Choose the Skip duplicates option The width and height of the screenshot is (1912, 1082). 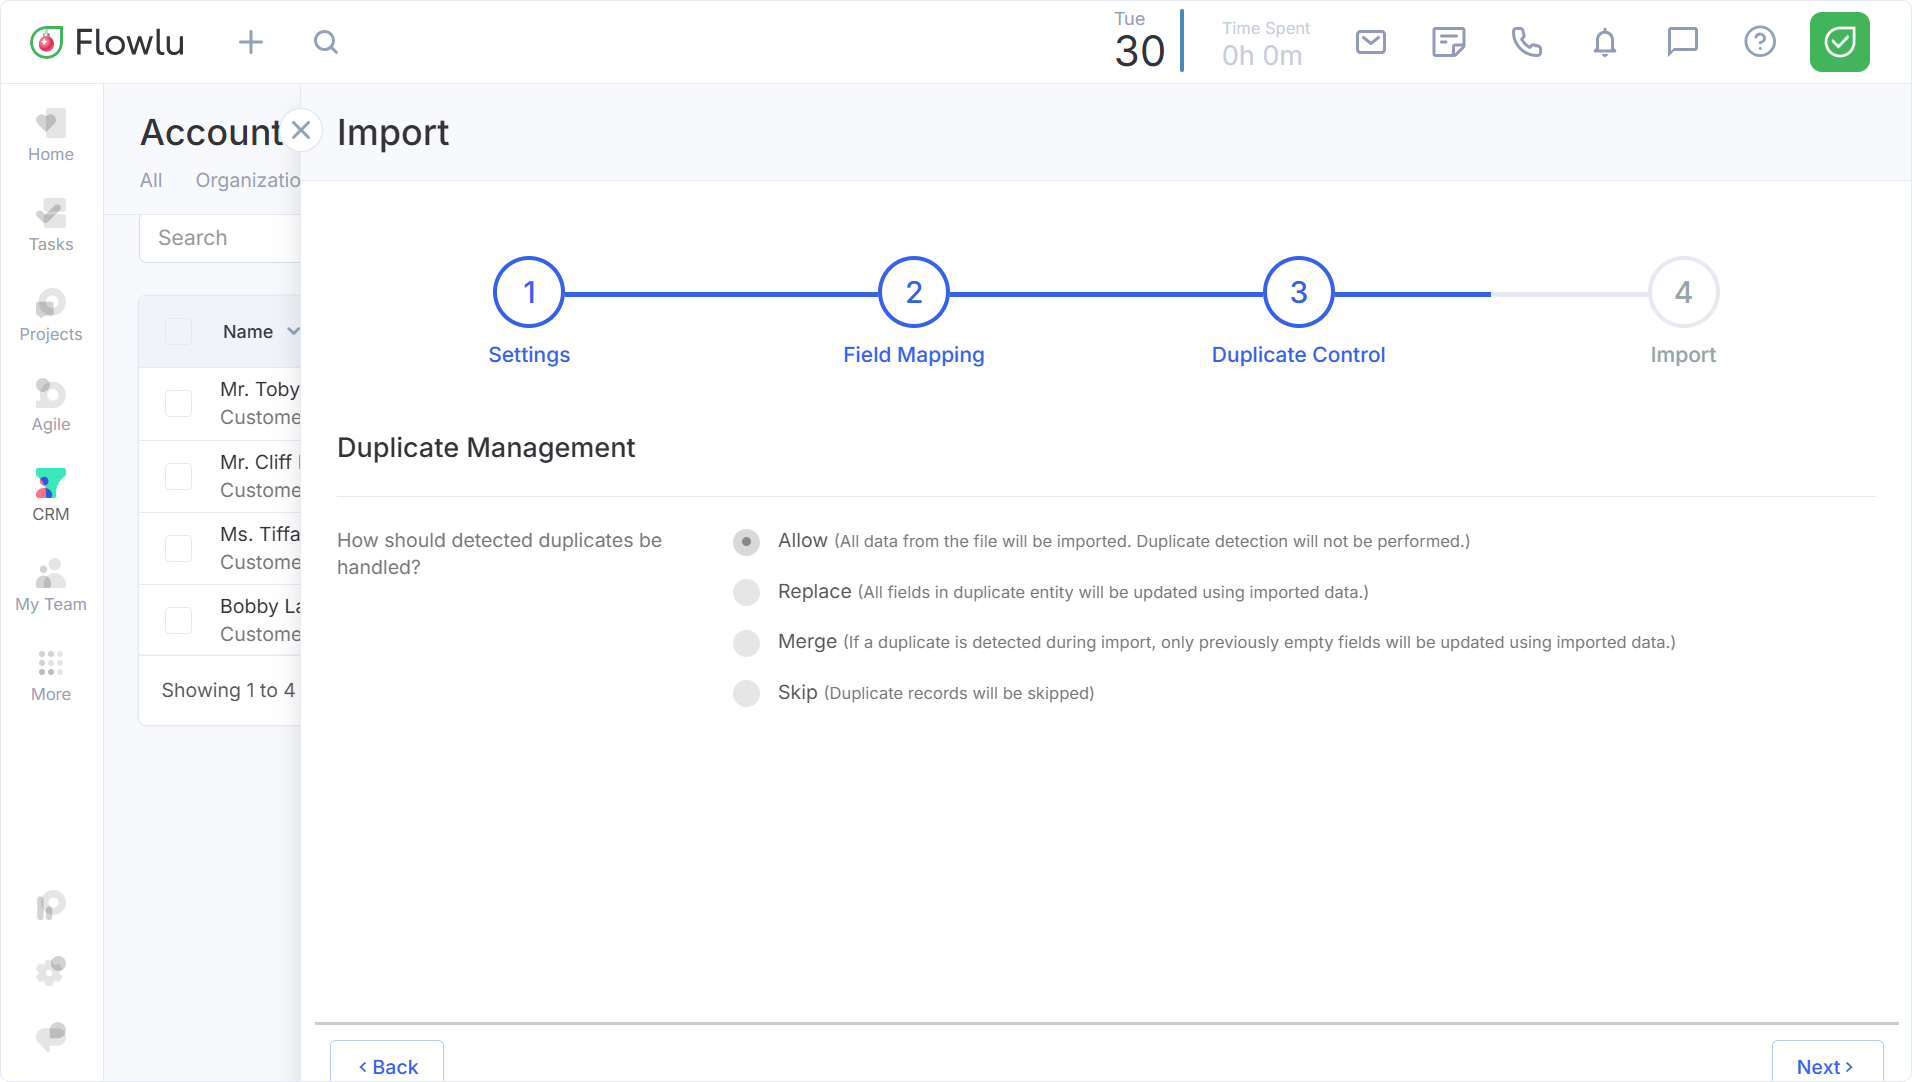pyautogui.click(x=746, y=693)
